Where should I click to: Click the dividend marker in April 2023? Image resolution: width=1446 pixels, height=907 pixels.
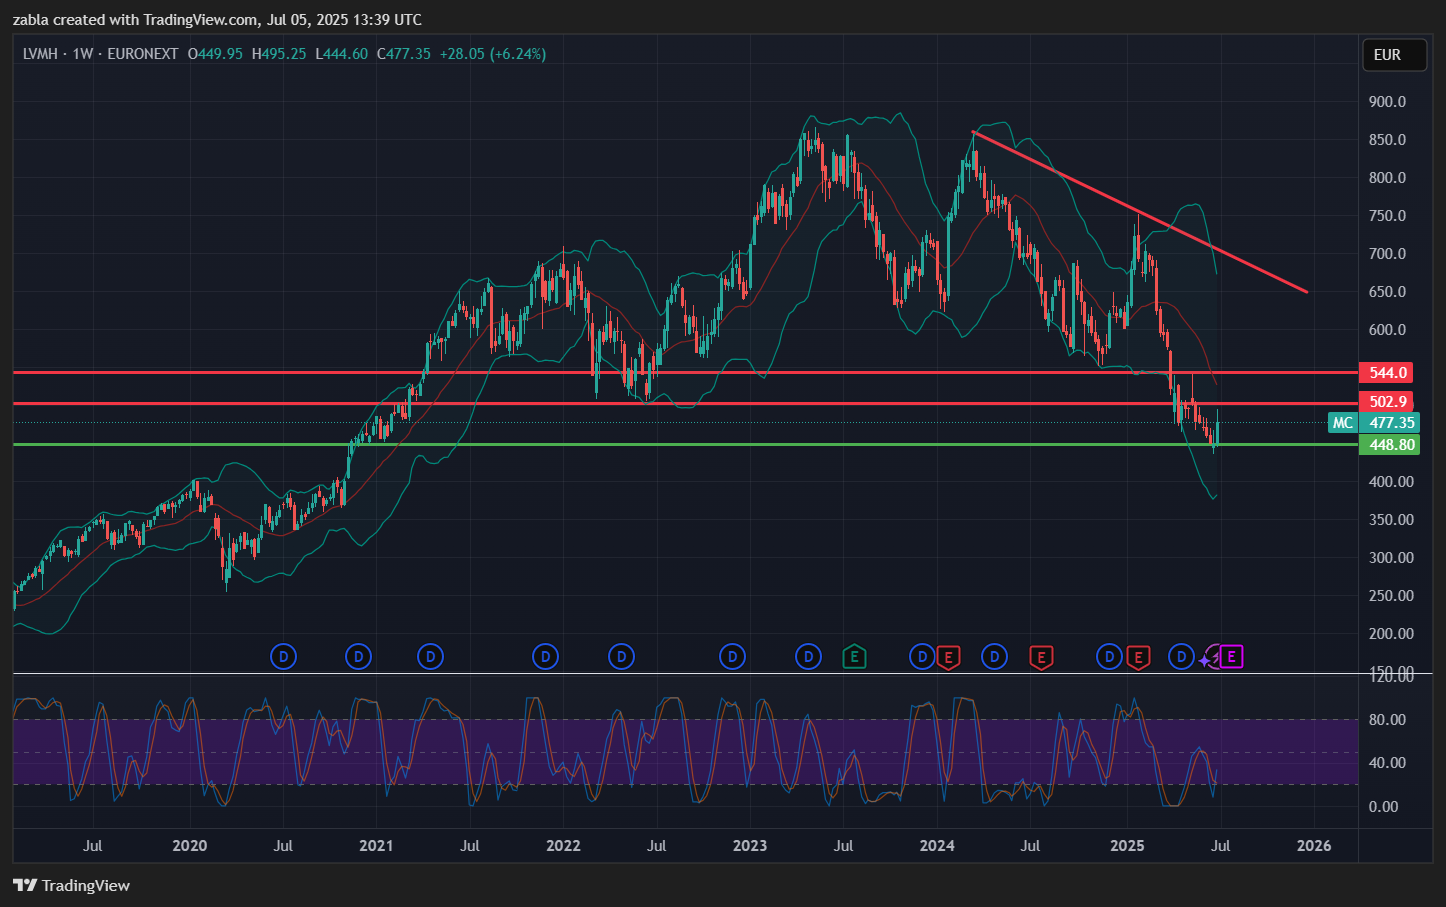point(808,657)
